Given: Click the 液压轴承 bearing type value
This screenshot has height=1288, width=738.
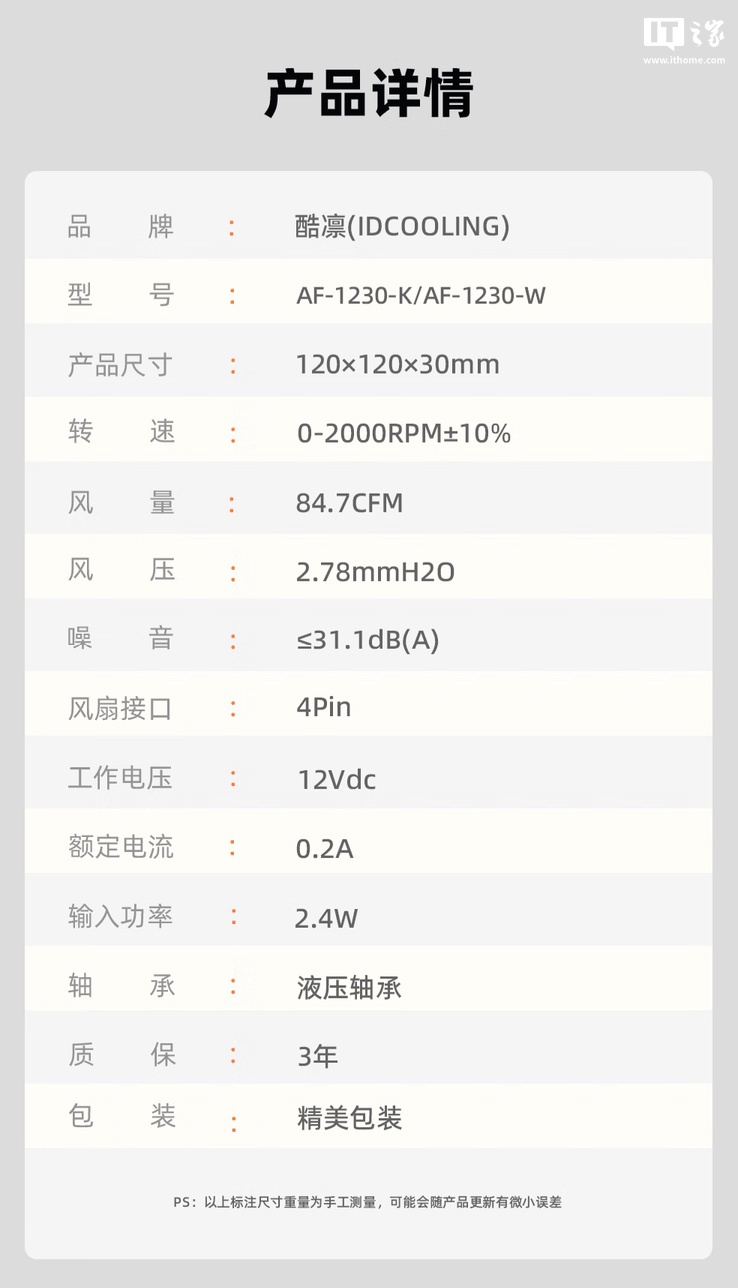Looking at the screenshot, I should tap(349, 988).
